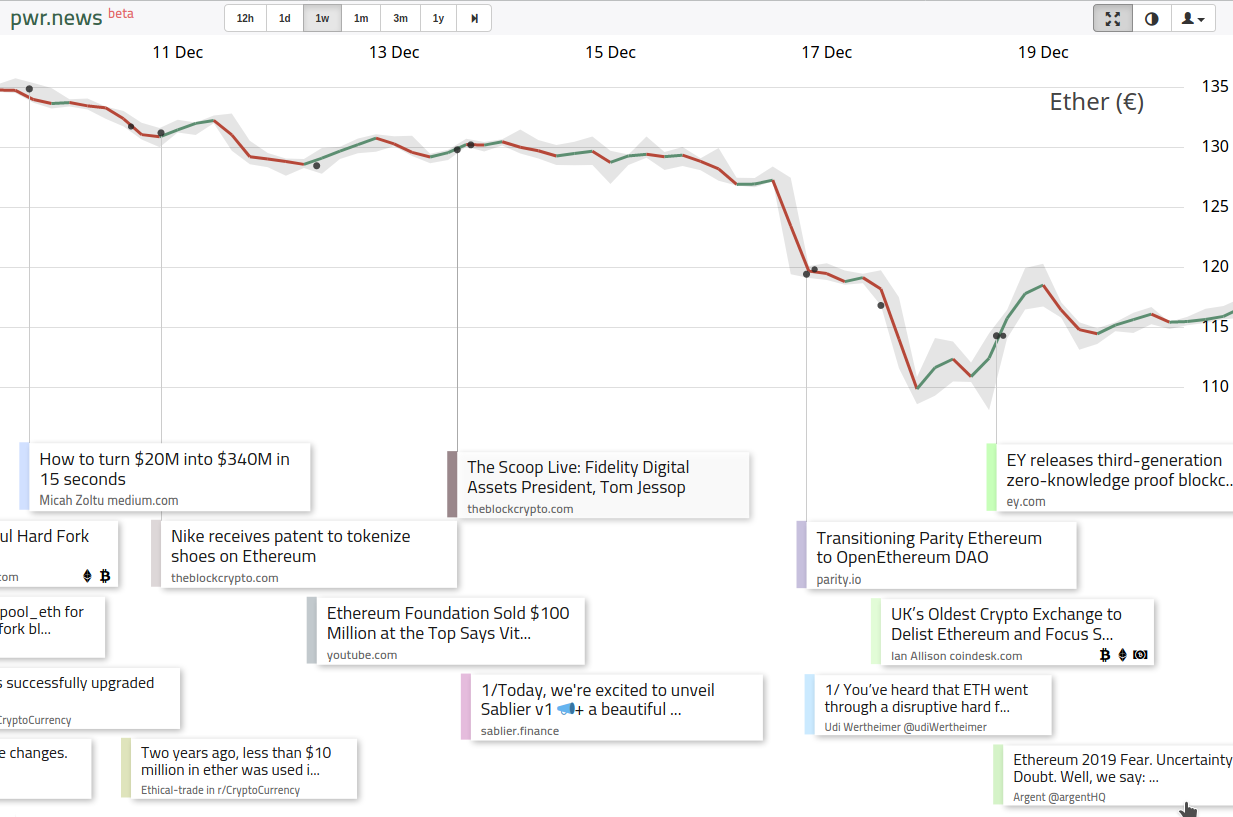The height and width of the screenshot is (817, 1233).
Task: Open the user account dropdown
Action: pyautogui.click(x=1193, y=18)
